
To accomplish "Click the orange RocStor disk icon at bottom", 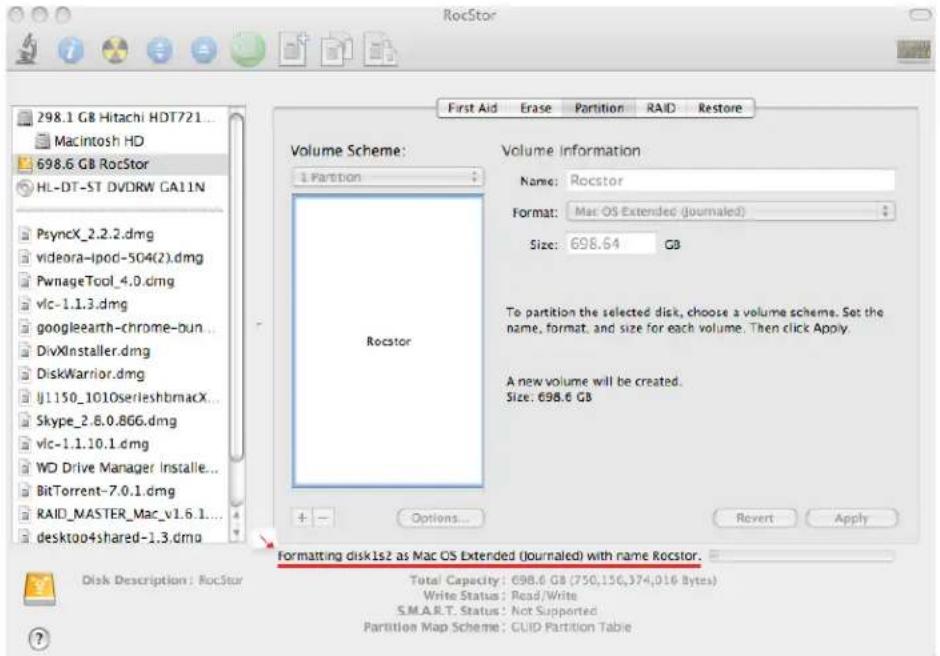I will pos(40,588).
